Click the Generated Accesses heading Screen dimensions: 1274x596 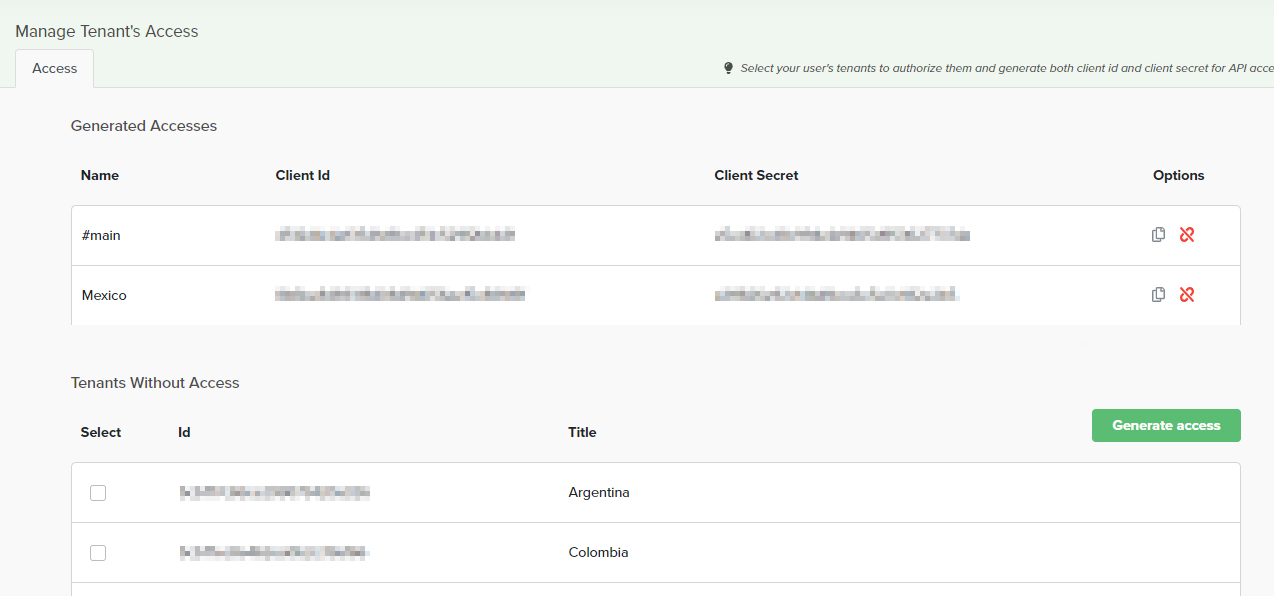144,126
